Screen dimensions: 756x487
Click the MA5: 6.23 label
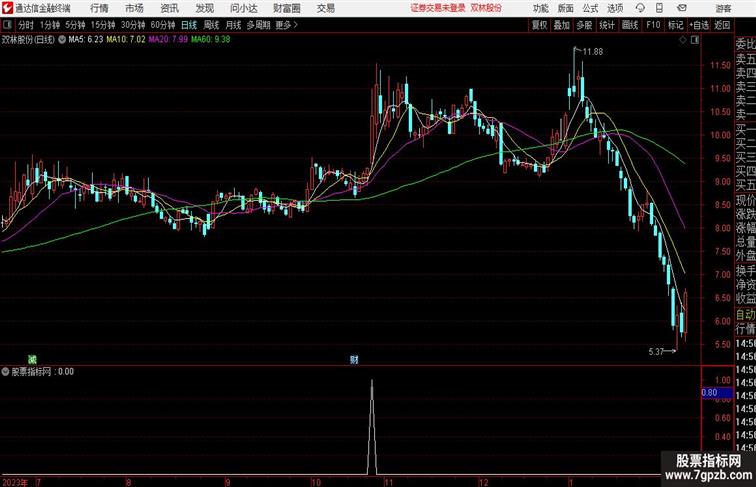click(x=86, y=40)
